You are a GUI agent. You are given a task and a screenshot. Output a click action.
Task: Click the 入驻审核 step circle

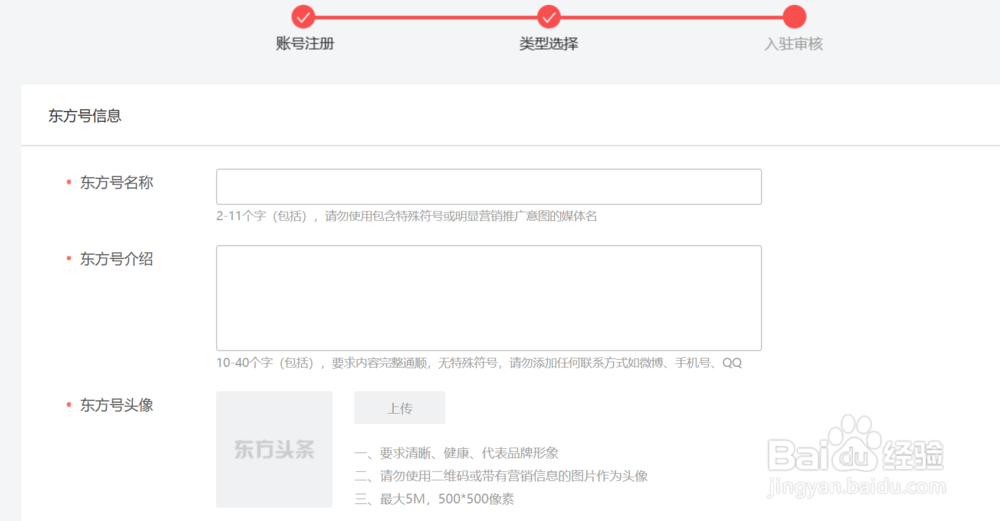(794, 17)
